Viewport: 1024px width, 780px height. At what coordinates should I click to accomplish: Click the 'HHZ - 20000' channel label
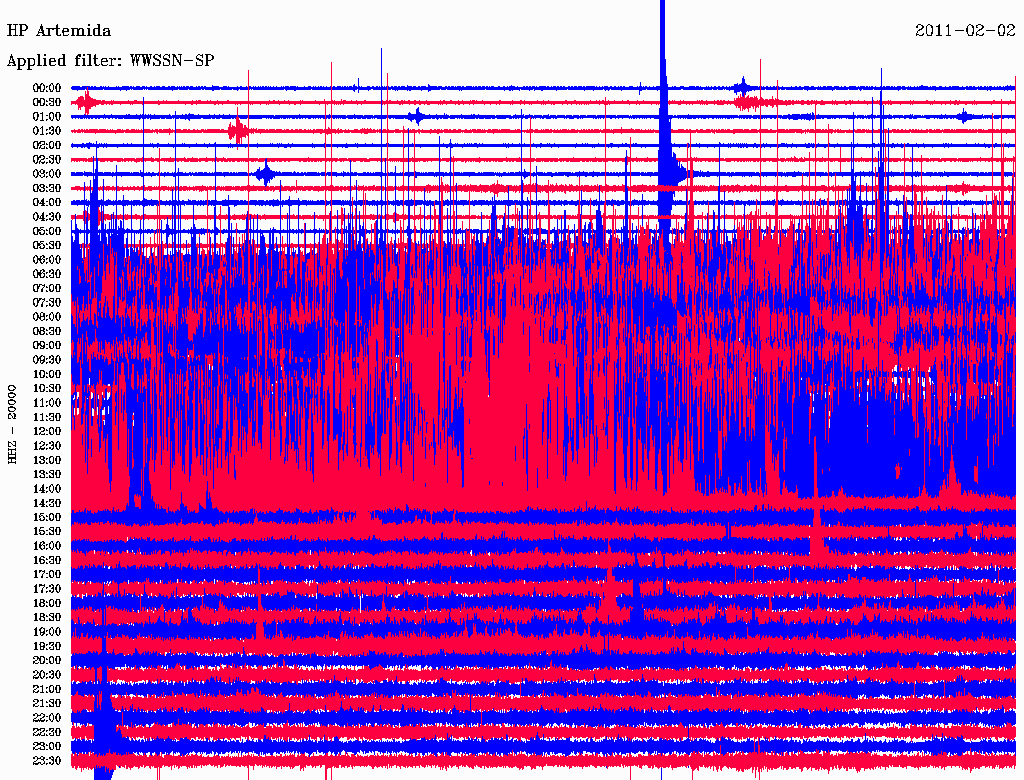pyautogui.click(x=12, y=424)
